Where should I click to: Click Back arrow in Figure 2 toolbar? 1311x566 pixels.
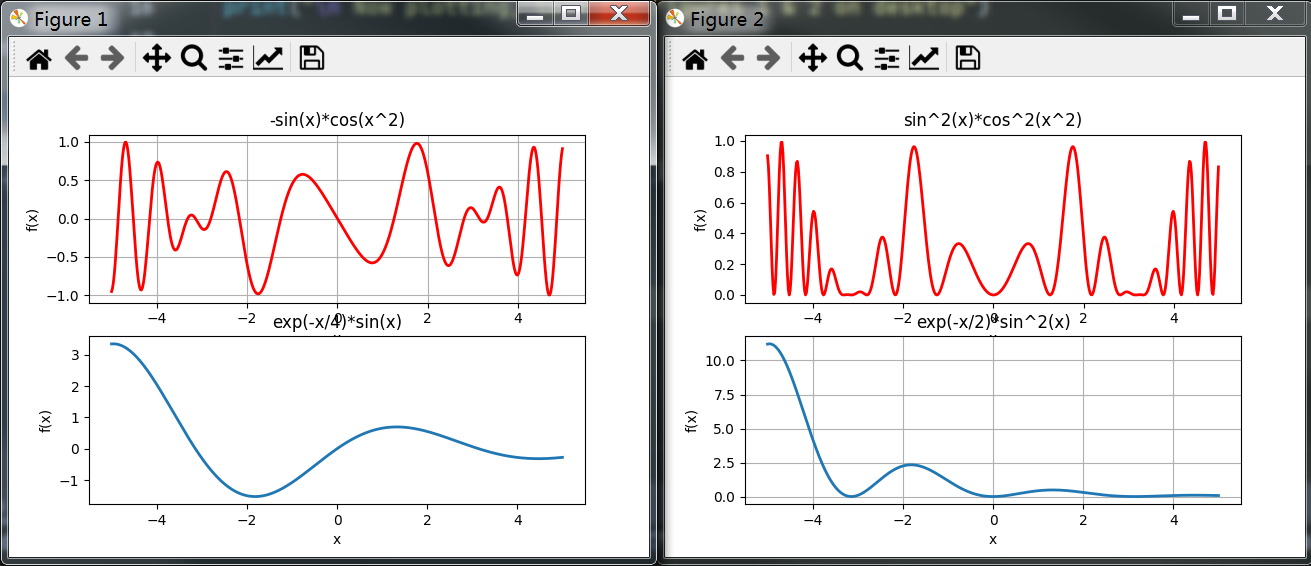(733, 59)
